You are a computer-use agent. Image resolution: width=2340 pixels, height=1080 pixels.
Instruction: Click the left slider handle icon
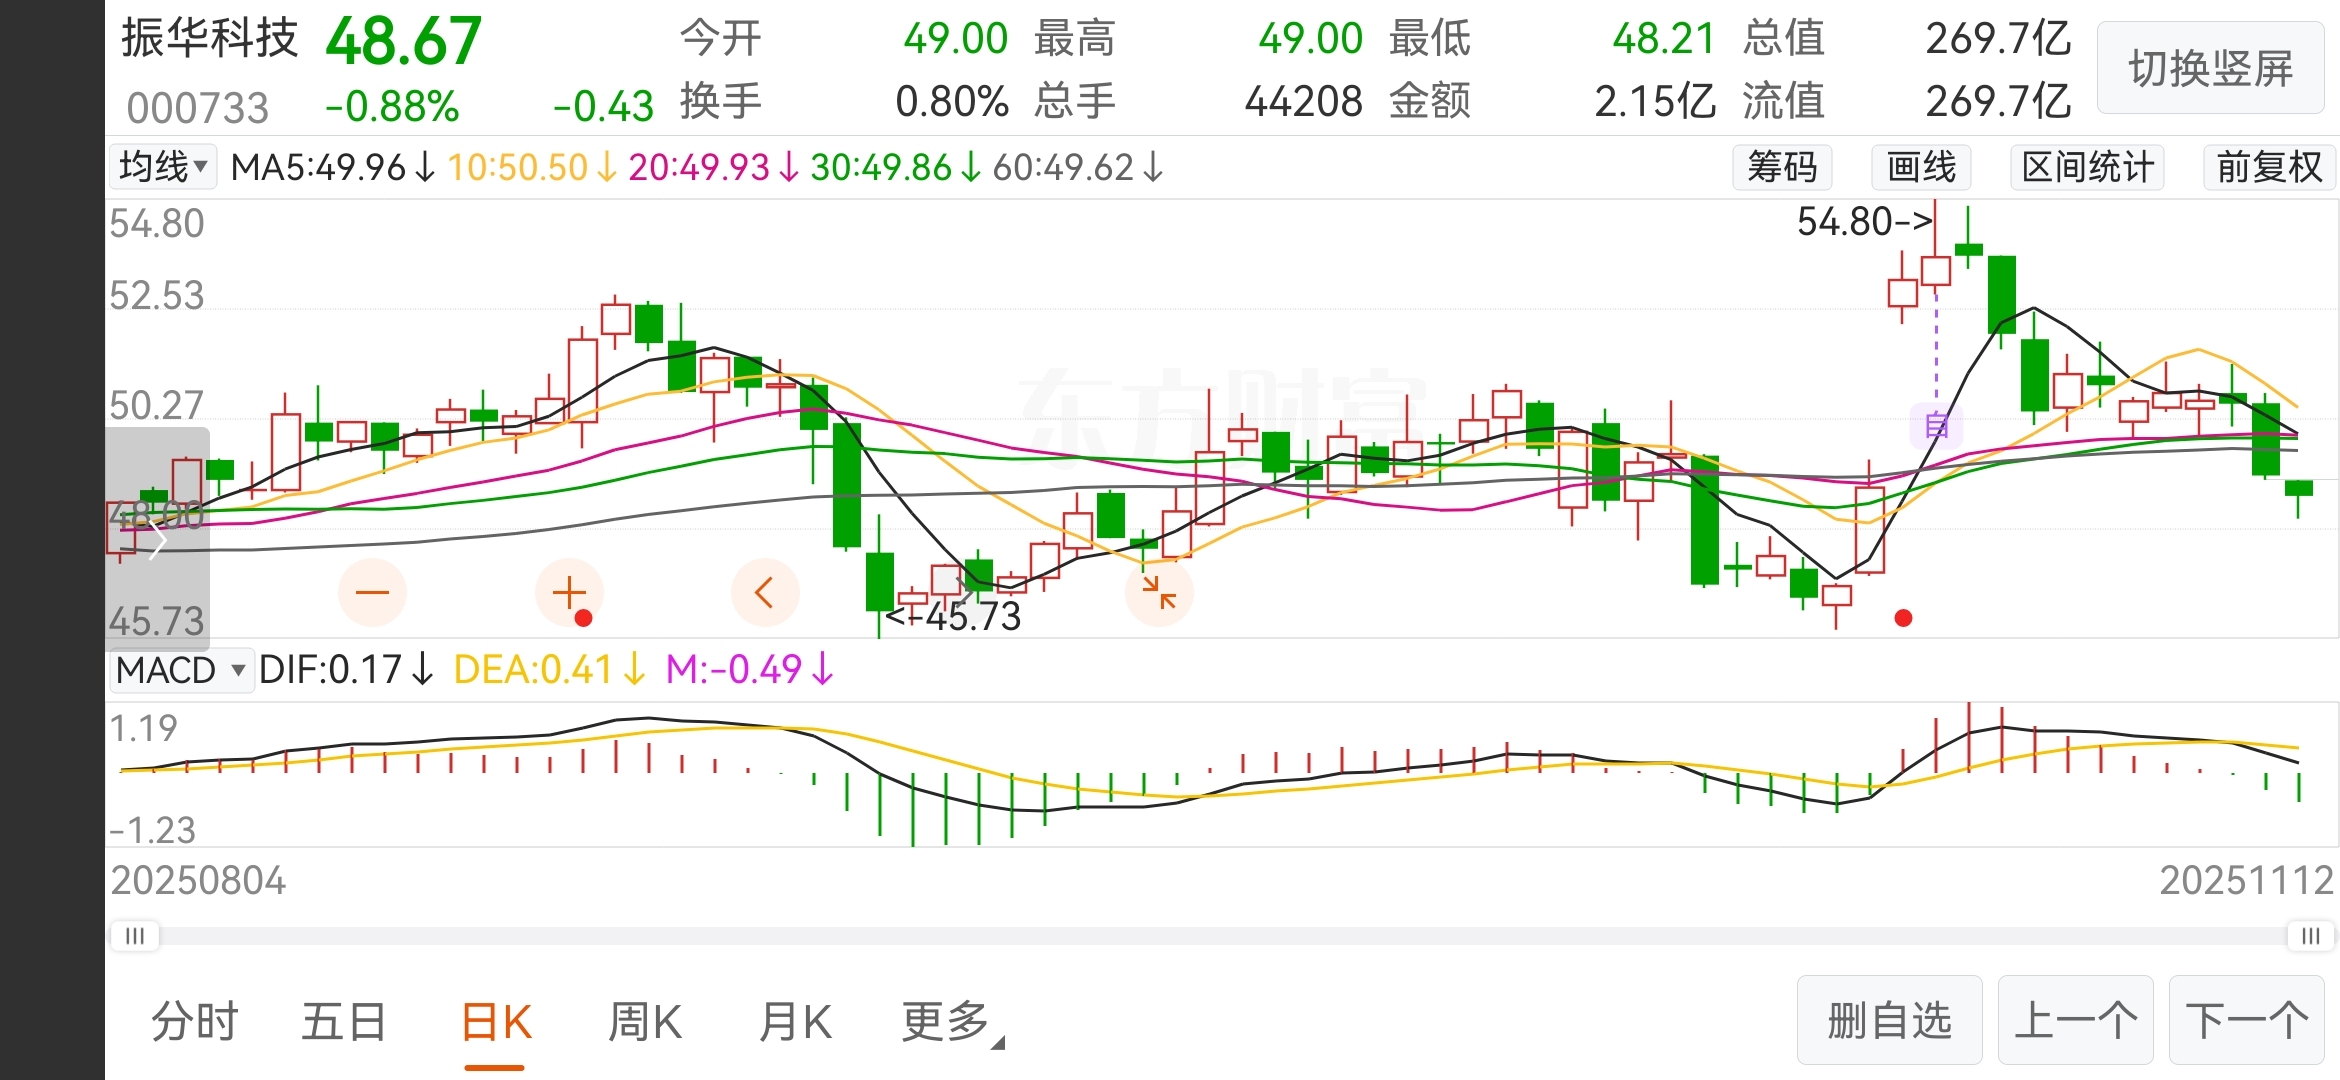click(135, 936)
